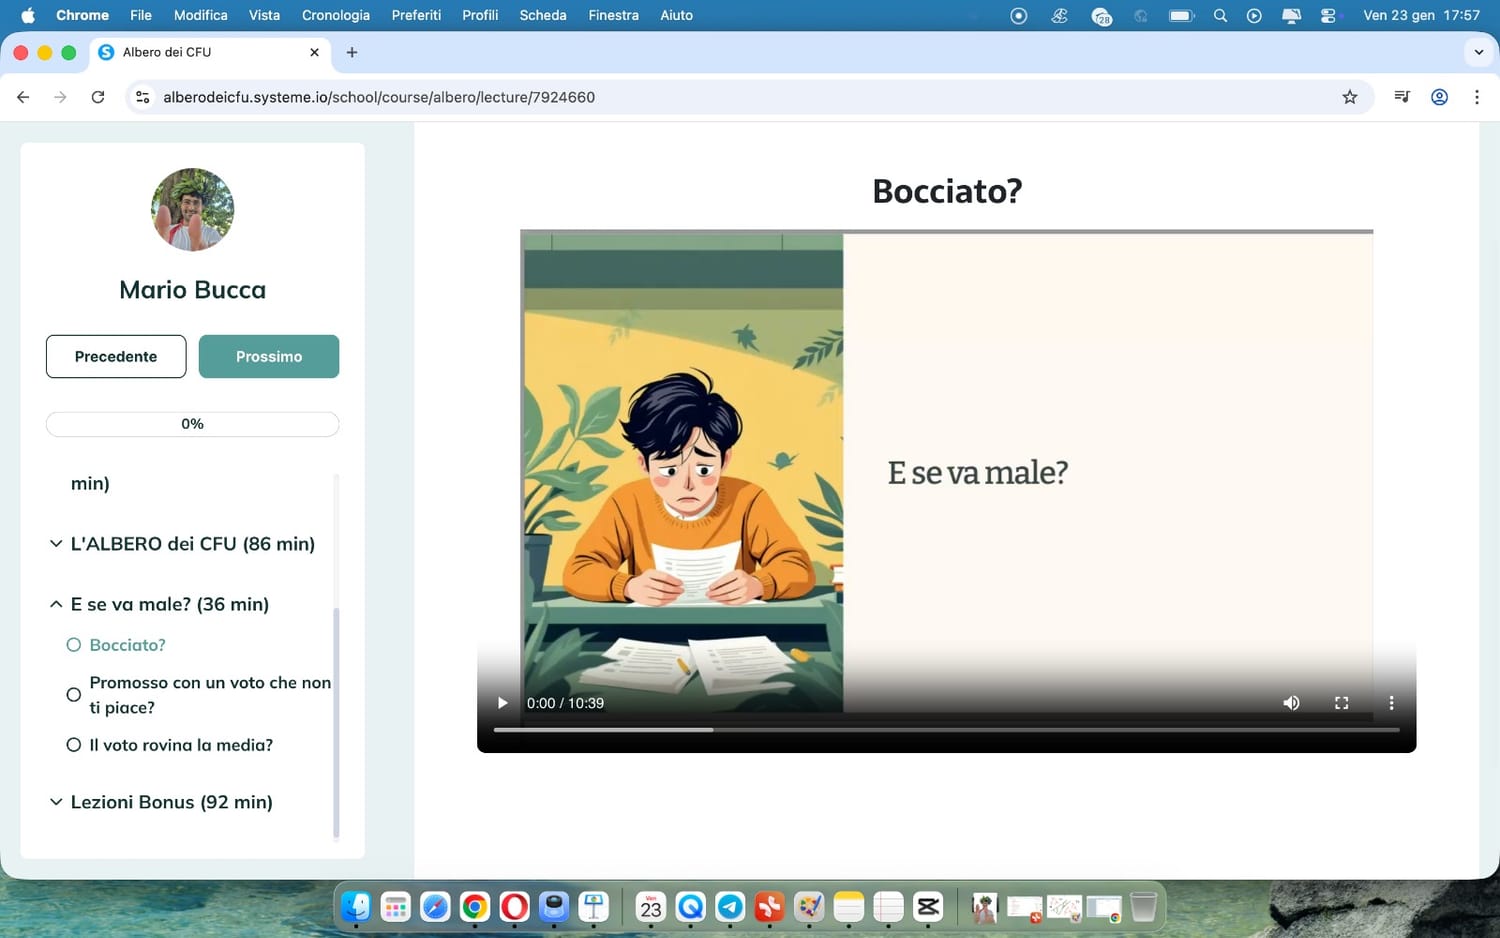Go to the Precedente lesson

(116, 356)
